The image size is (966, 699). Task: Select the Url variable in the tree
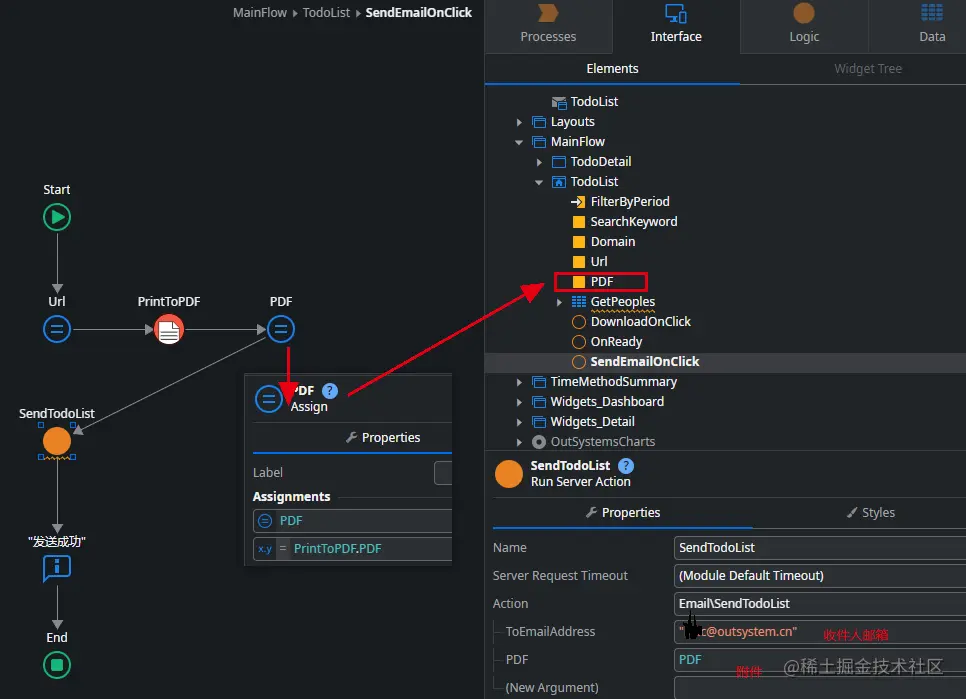(599, 262)
